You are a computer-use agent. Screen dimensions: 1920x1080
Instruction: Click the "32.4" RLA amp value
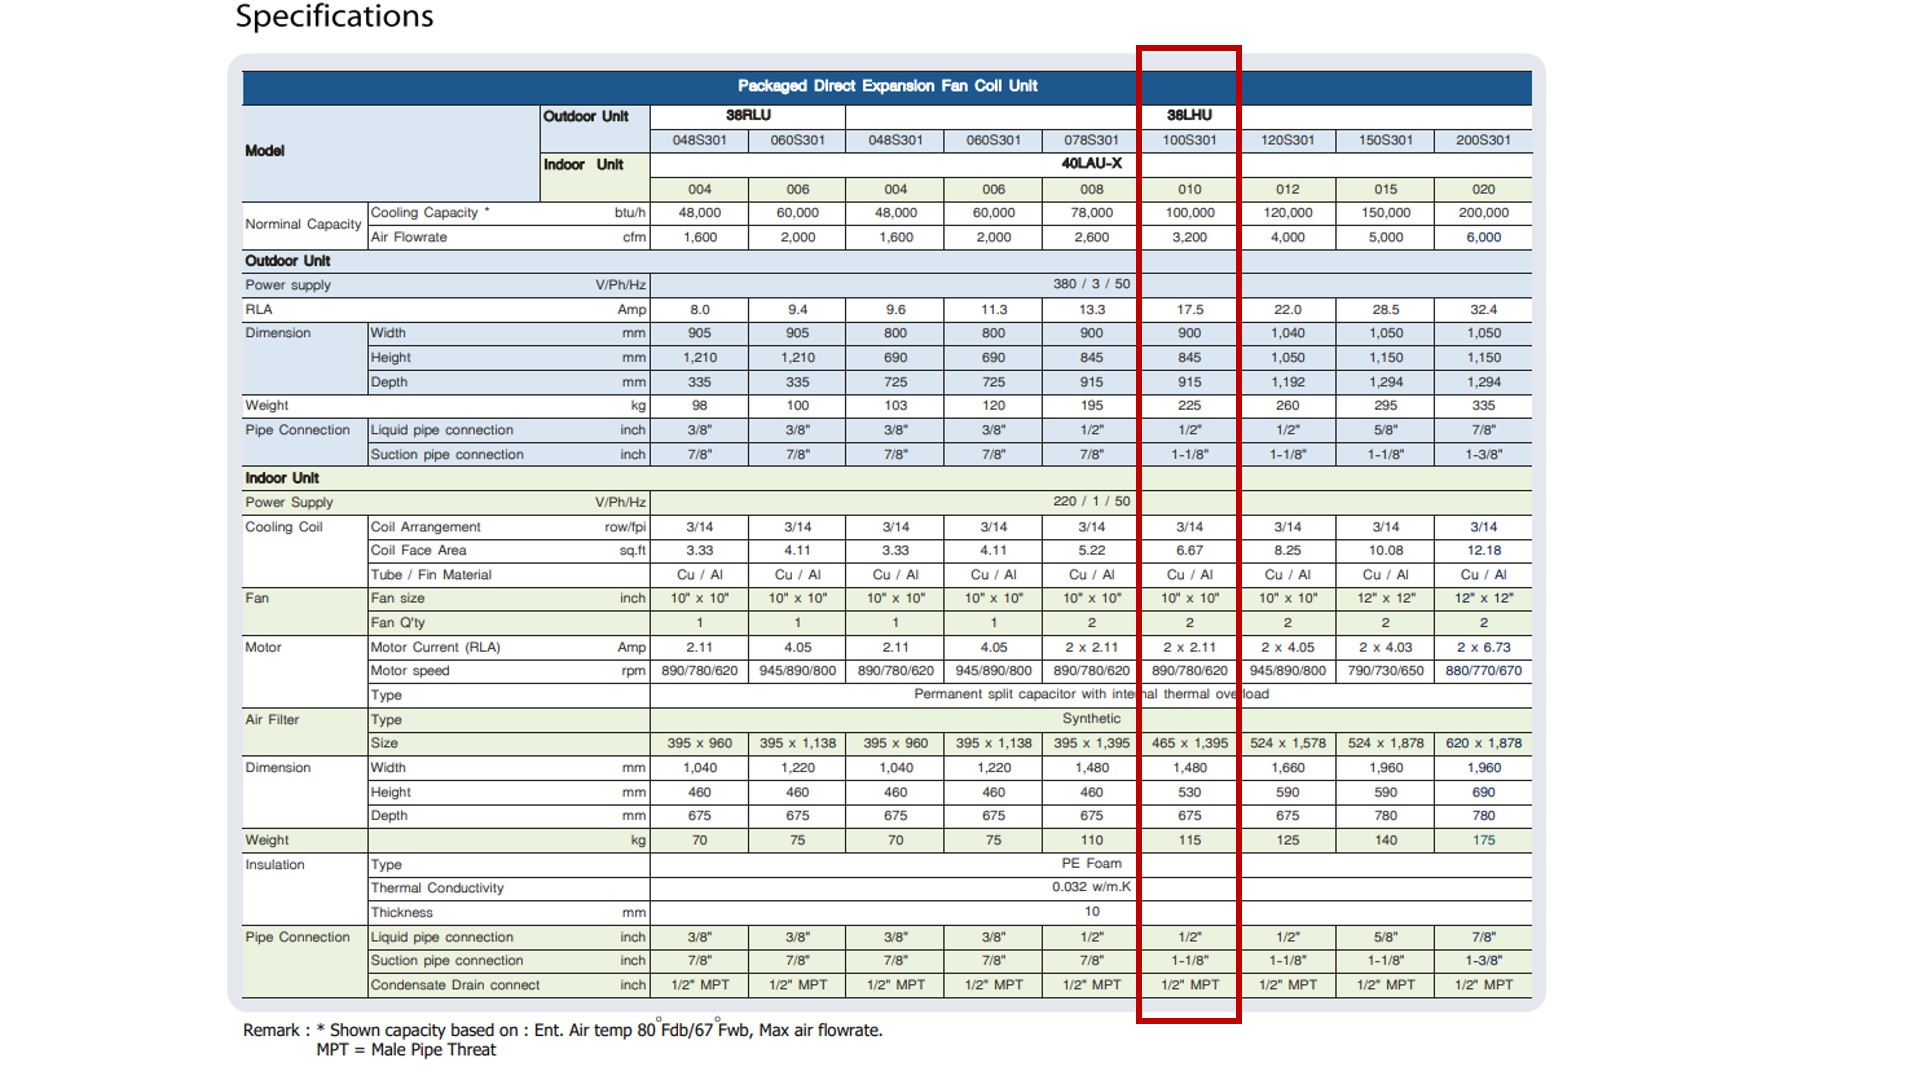1483,310
